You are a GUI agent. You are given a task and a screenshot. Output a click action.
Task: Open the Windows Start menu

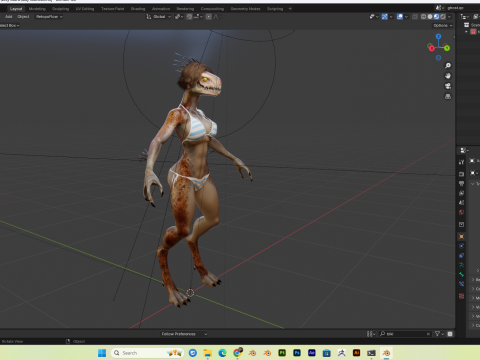click(x=102, y=353)
